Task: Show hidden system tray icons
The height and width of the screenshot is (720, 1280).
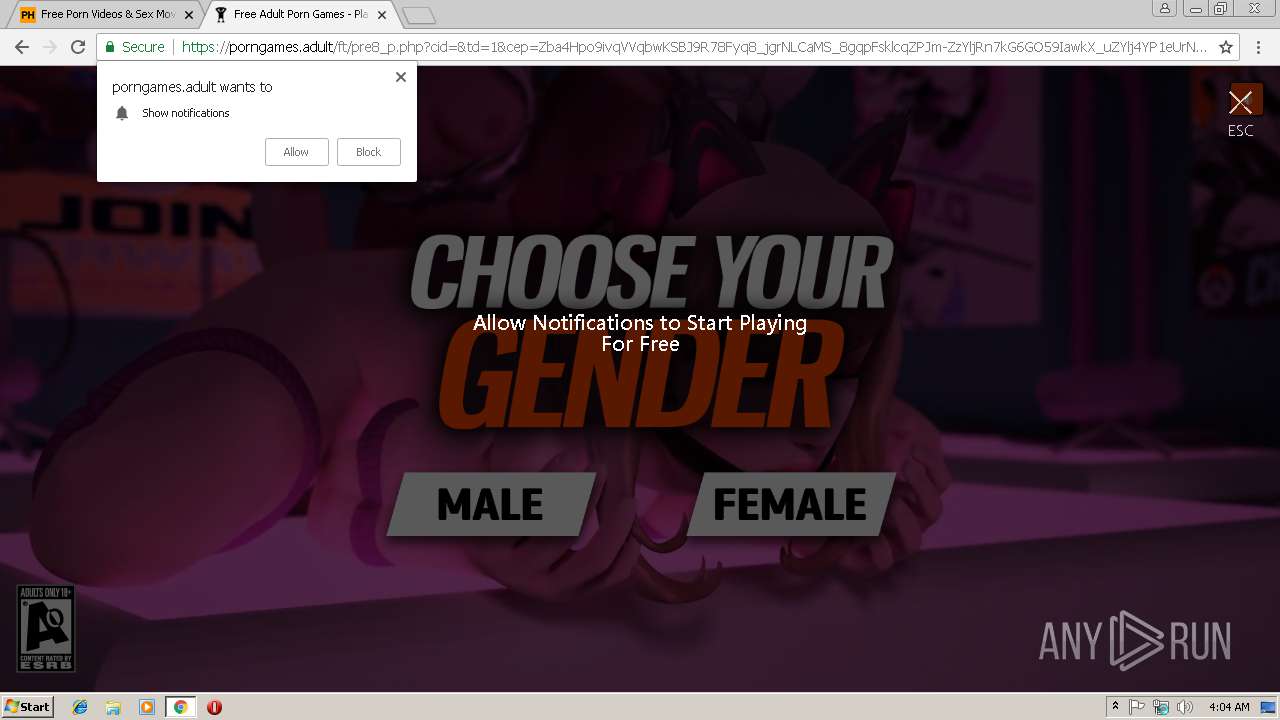Action: coord(1115,707)
